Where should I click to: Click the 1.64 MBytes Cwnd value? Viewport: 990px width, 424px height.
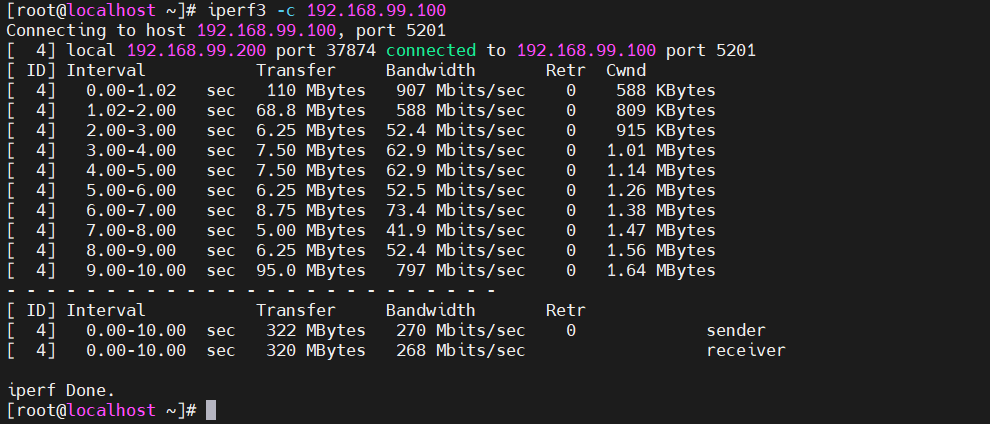[660, 270]
